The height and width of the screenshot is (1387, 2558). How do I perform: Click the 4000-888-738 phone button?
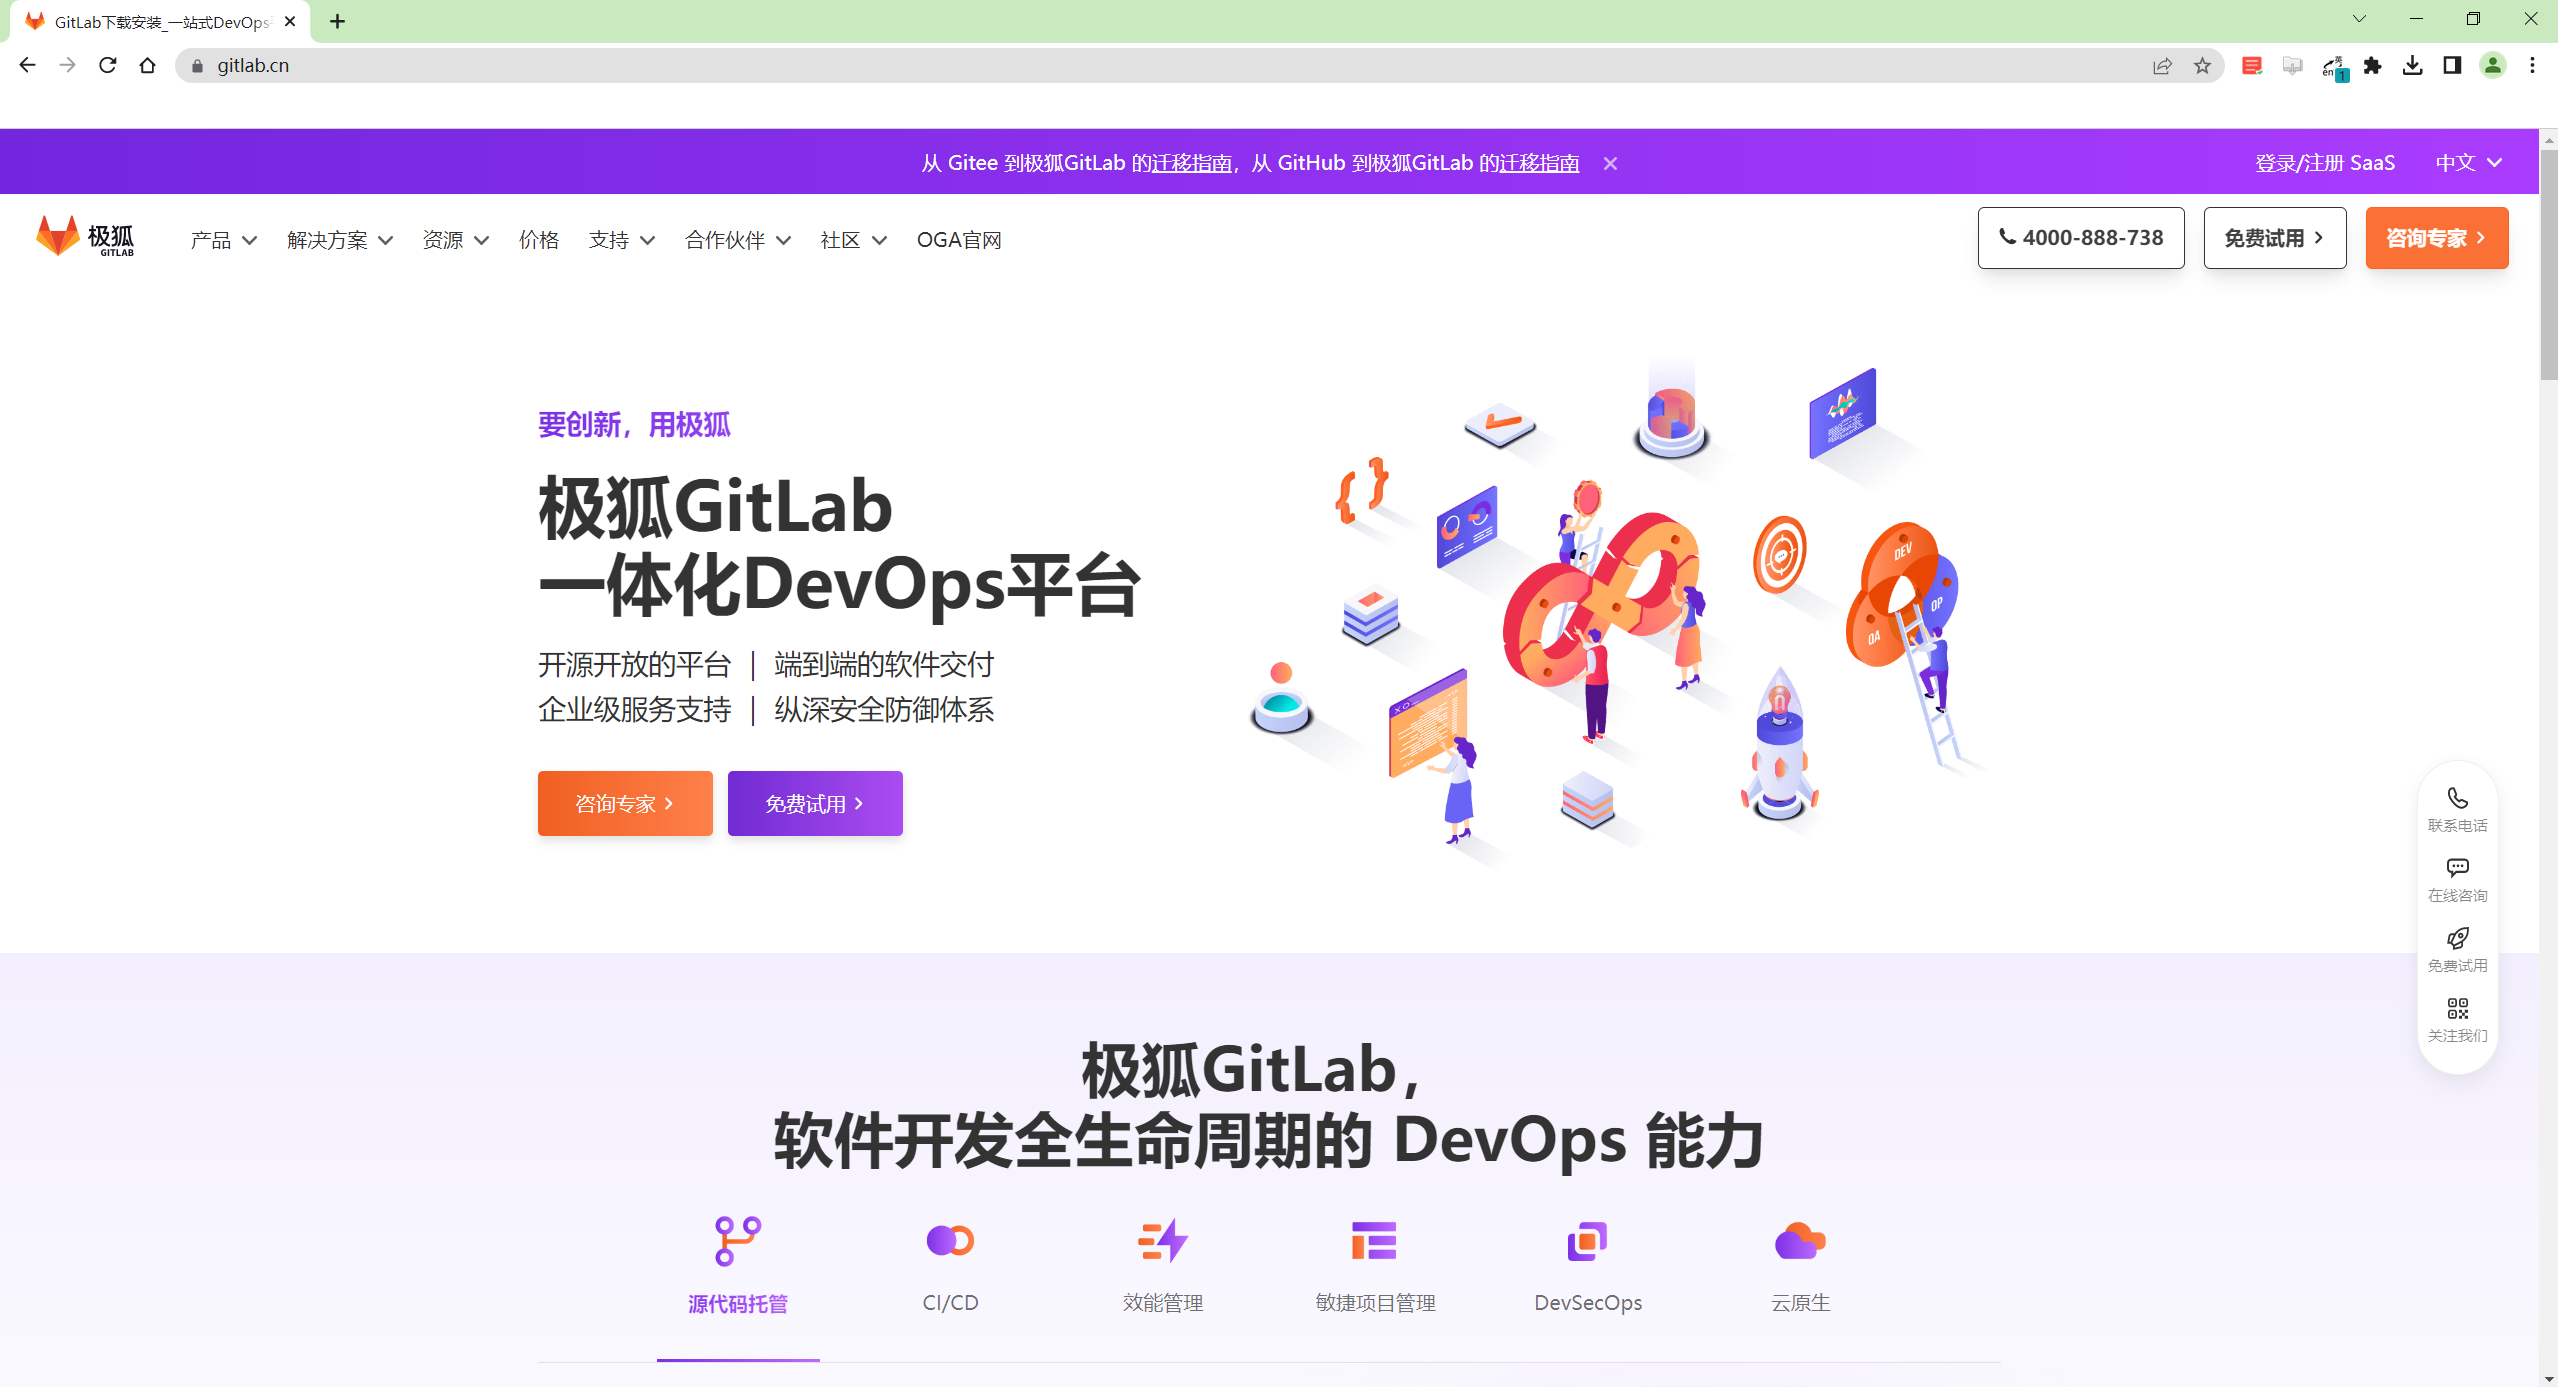(x=2081, y=238)
